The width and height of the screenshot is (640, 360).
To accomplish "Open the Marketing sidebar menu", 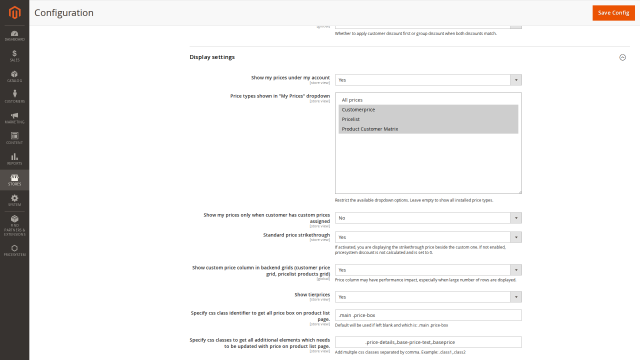I will click(x=15, y=118).
